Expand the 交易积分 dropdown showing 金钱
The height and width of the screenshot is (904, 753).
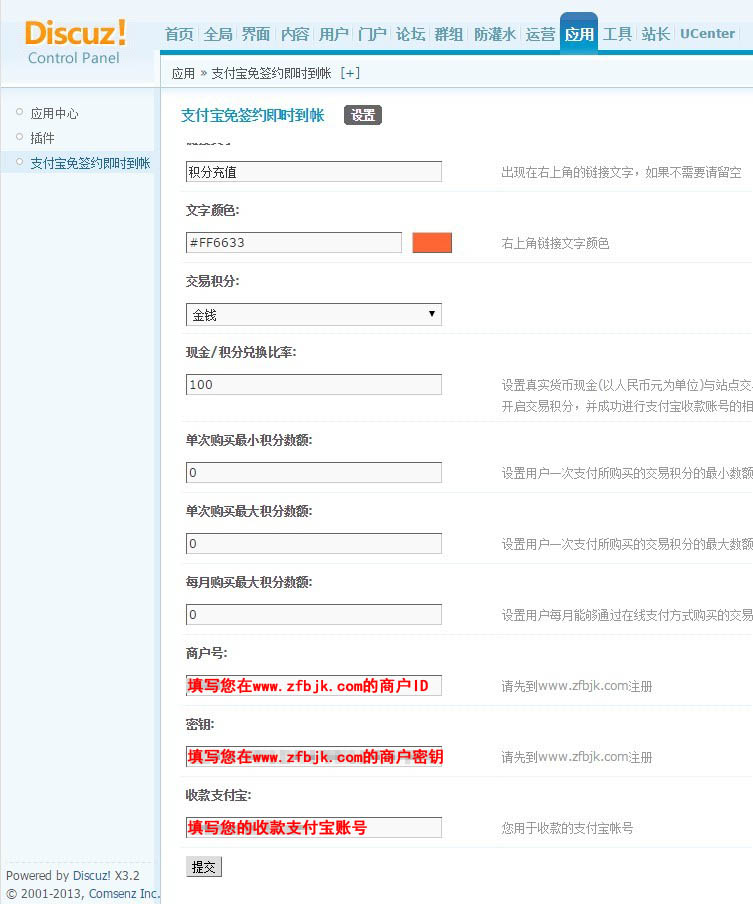click(x=314, y=314)
